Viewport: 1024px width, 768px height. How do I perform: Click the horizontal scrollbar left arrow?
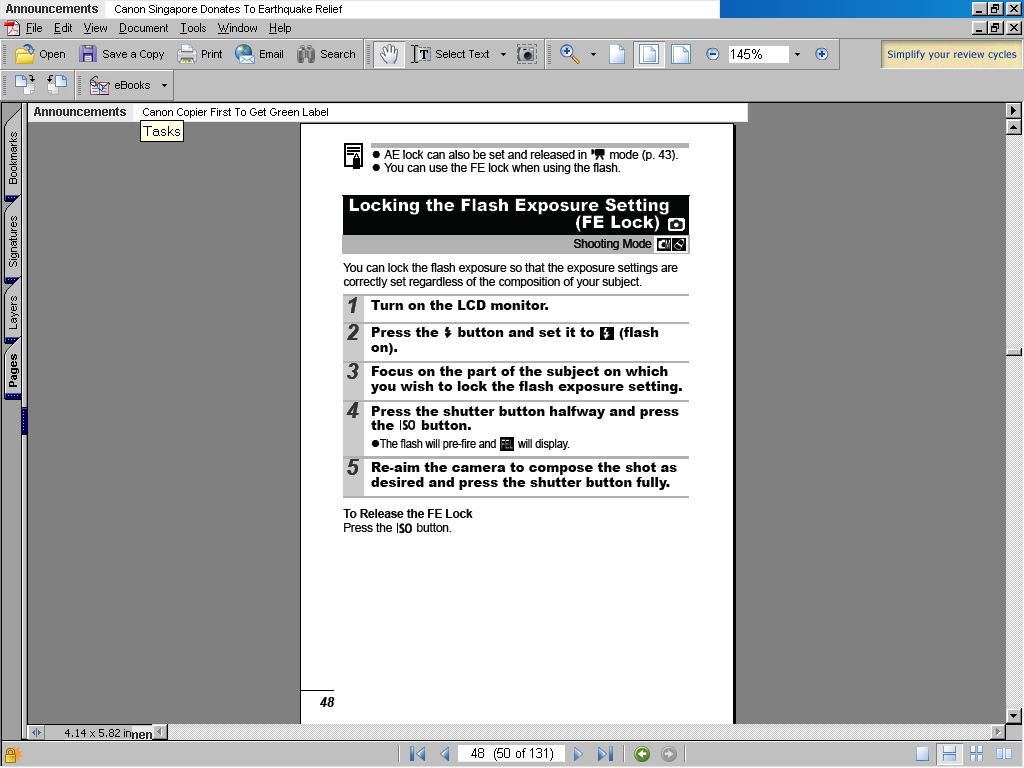(x=159, y=732)
